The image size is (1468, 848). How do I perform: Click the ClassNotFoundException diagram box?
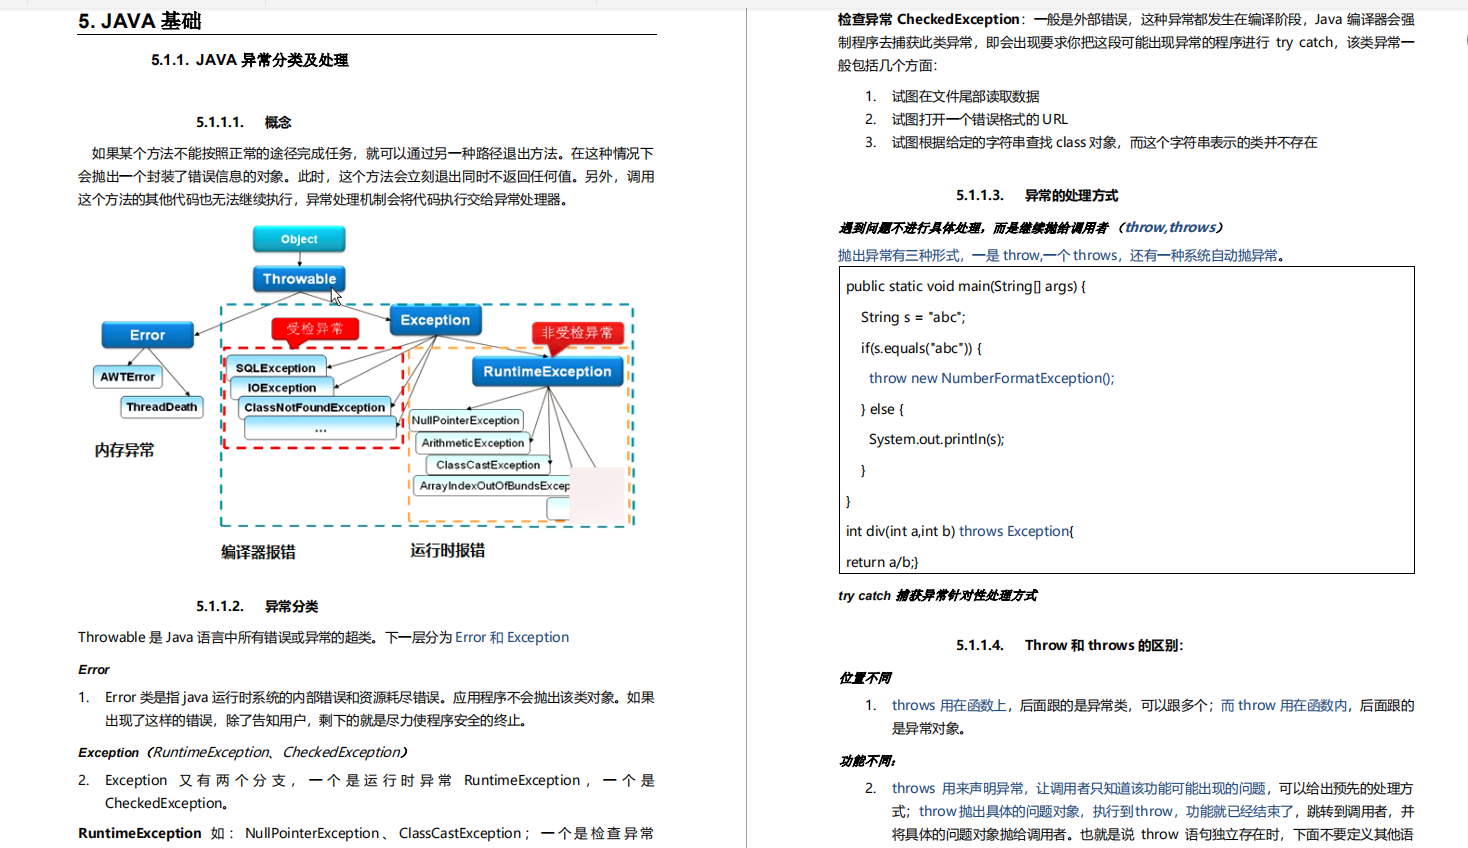pos(315,407)
